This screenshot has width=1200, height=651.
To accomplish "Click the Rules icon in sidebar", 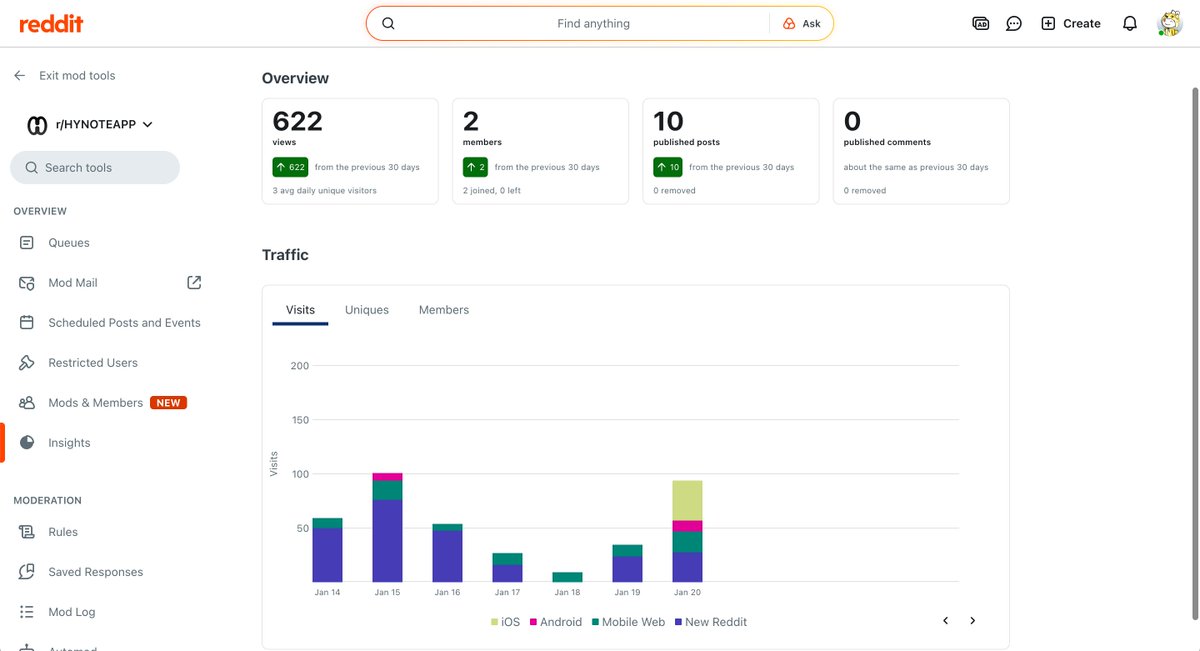I will tap(27, 532).
